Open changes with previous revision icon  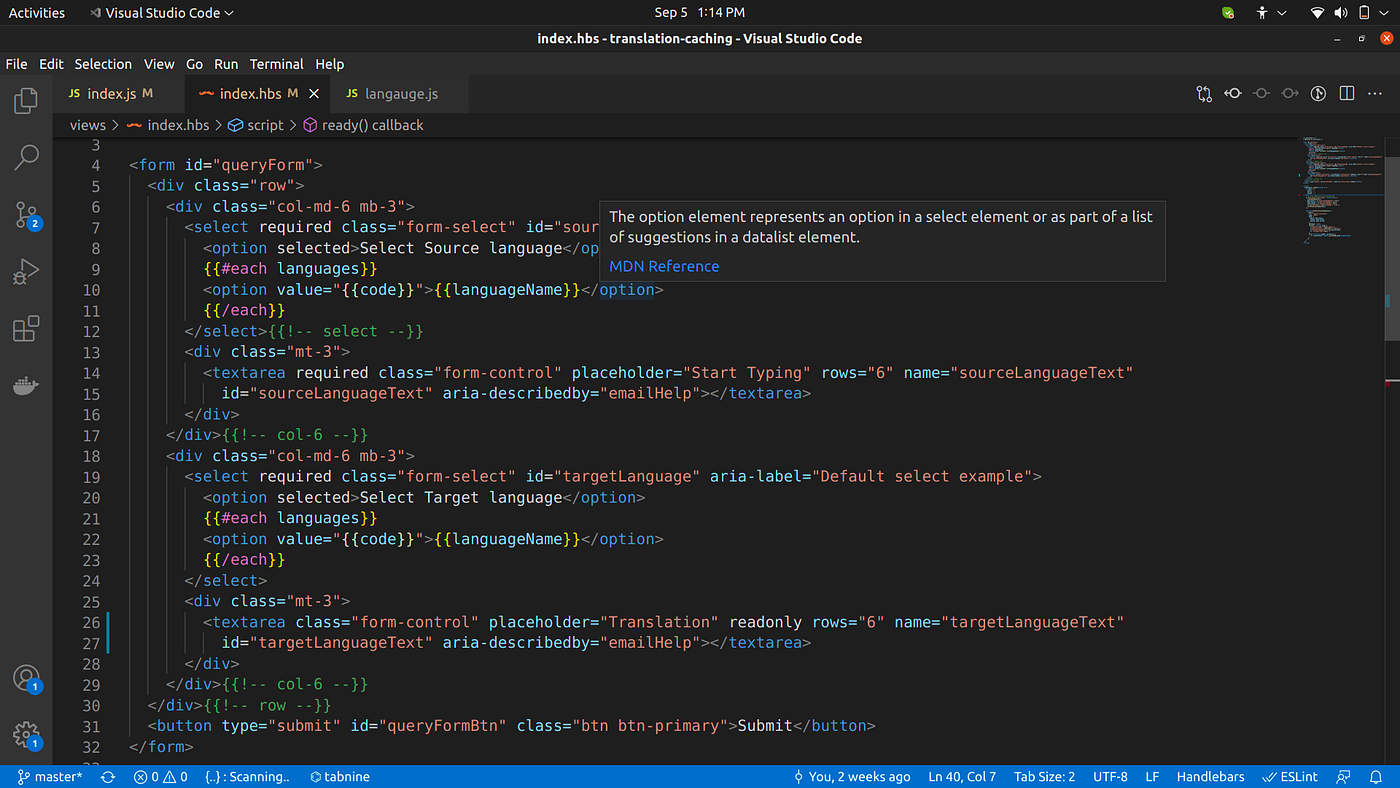click(1233, 93)
